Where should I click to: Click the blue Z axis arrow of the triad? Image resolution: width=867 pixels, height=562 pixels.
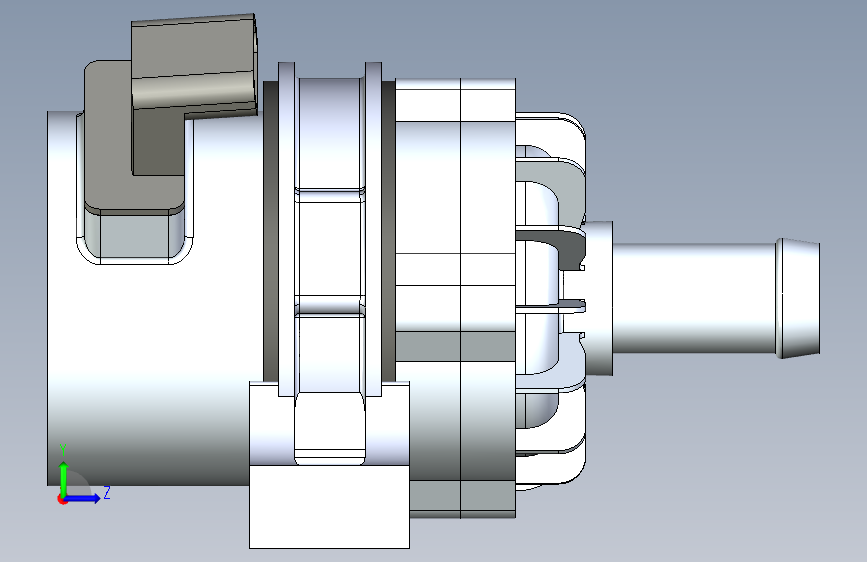pyautogui.click(x=83, y=498)
